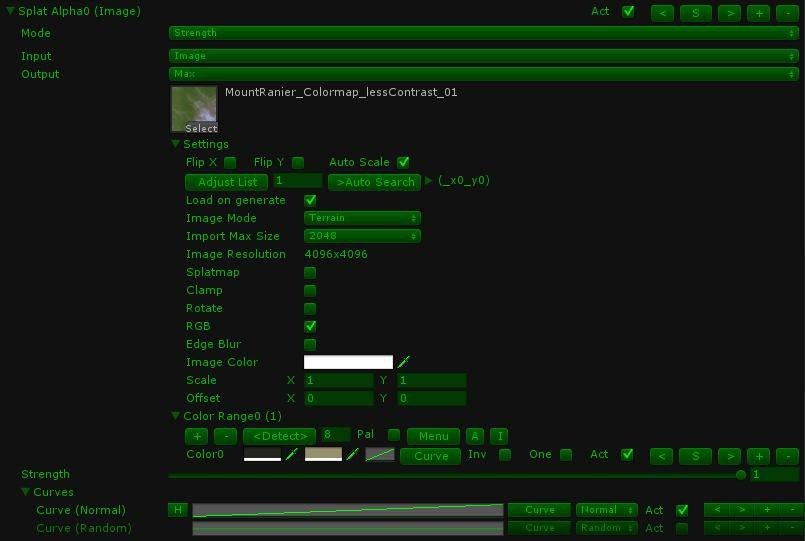Click the >Auto Search button
Screen dimensions: 805x541
coord(374,182)
